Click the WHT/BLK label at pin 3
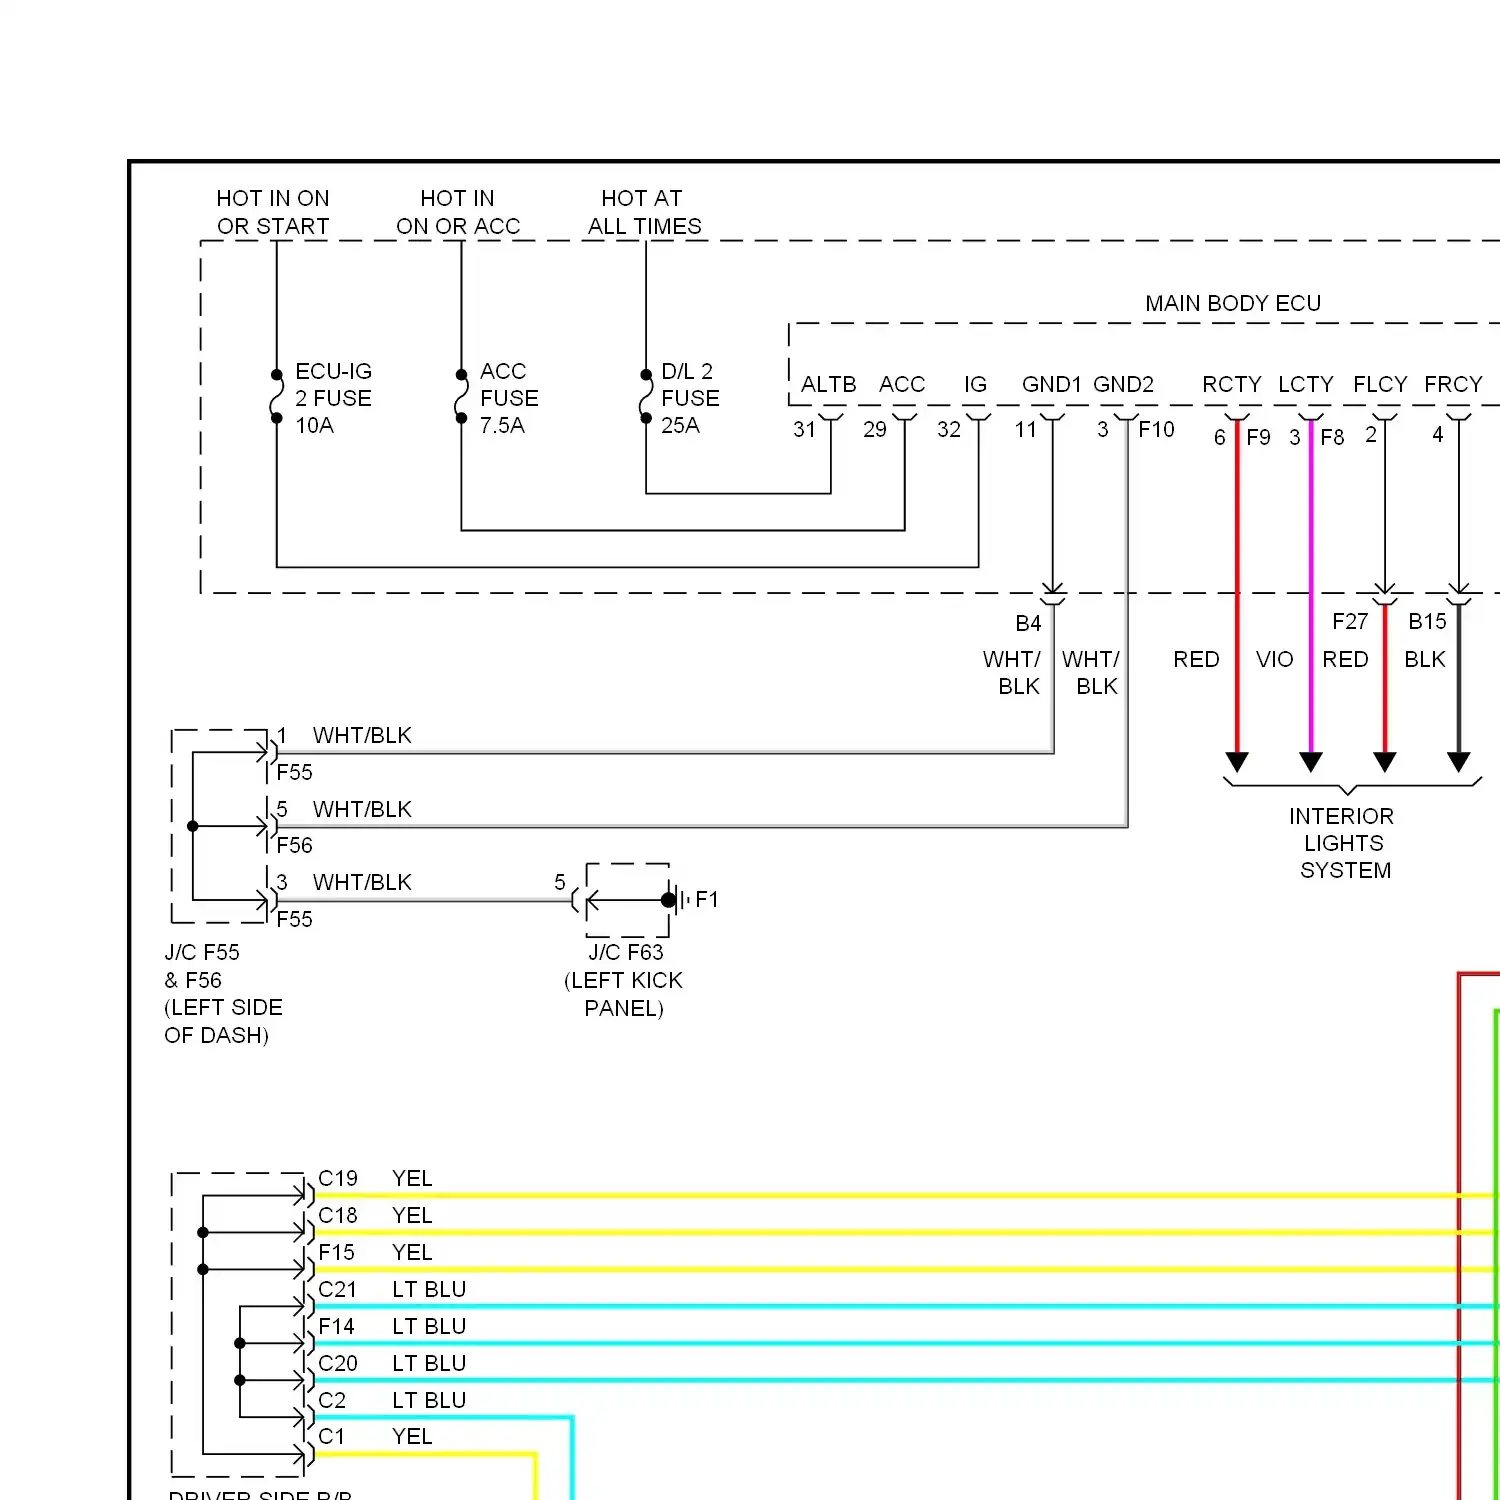 pos(362,882)
